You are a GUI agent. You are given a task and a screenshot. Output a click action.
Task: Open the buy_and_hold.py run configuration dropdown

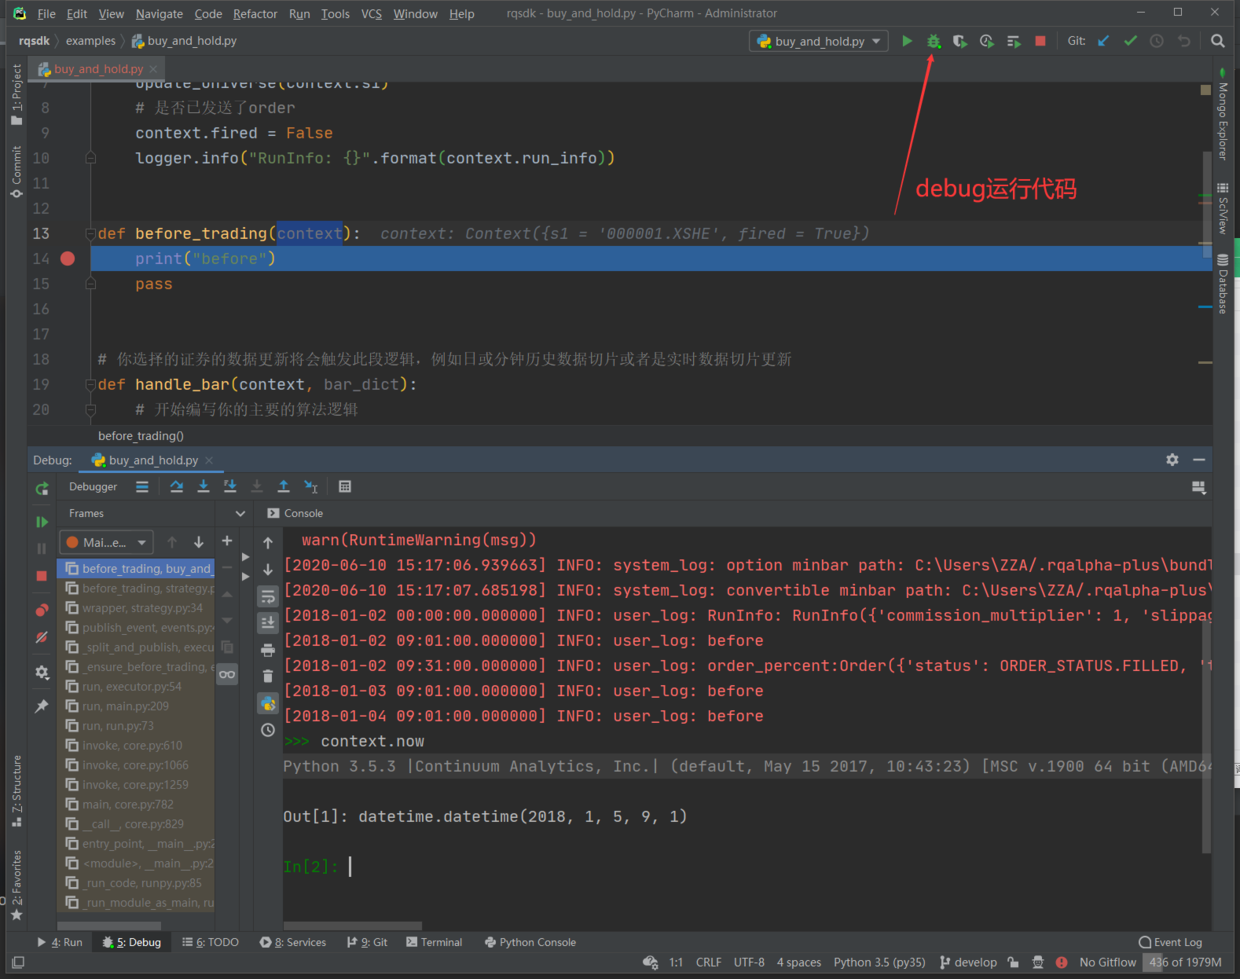click(x=818, y=41)
